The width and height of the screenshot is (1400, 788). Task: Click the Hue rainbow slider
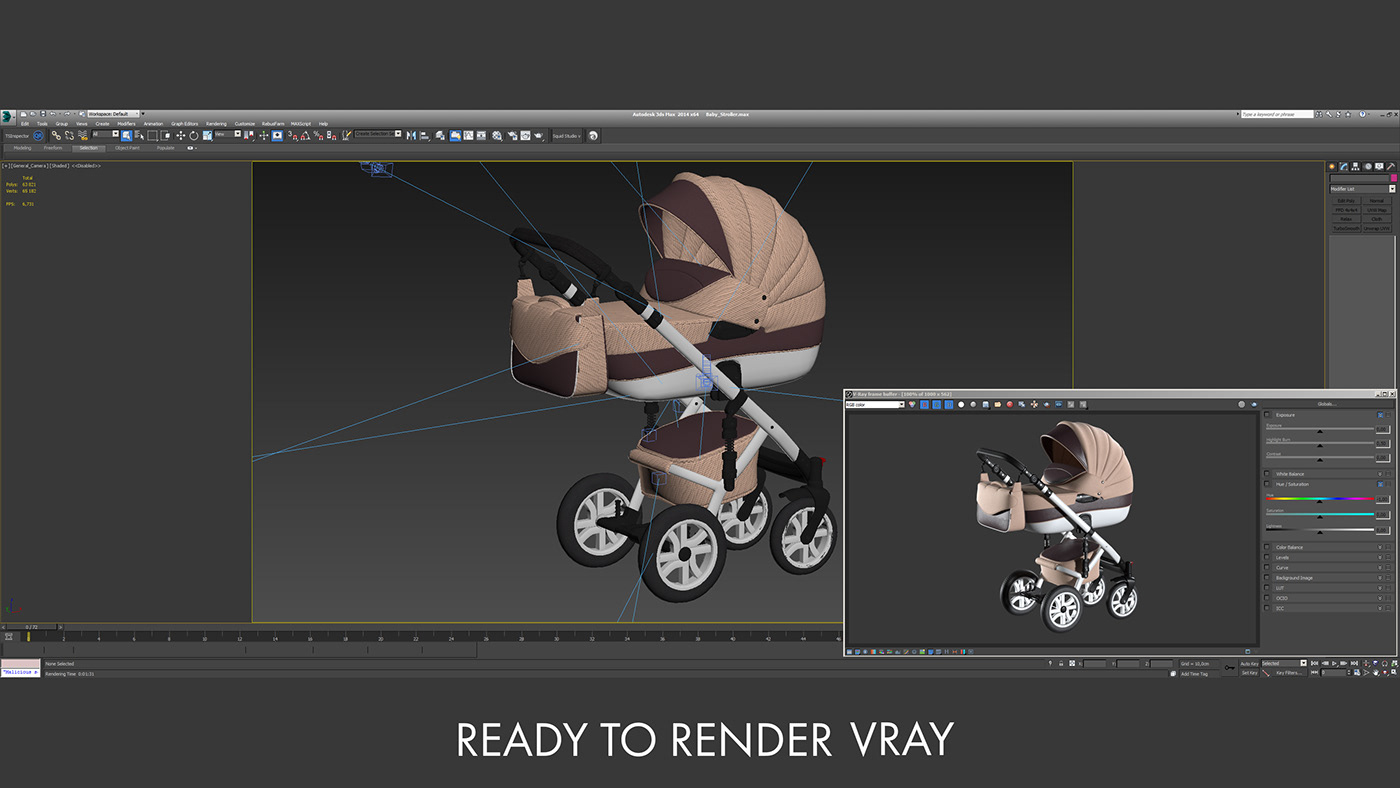(x=1319, y=498)
